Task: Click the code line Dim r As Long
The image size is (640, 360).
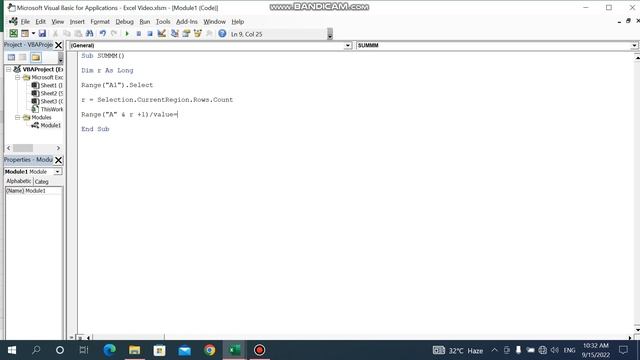Action: (x=107, y=70)
